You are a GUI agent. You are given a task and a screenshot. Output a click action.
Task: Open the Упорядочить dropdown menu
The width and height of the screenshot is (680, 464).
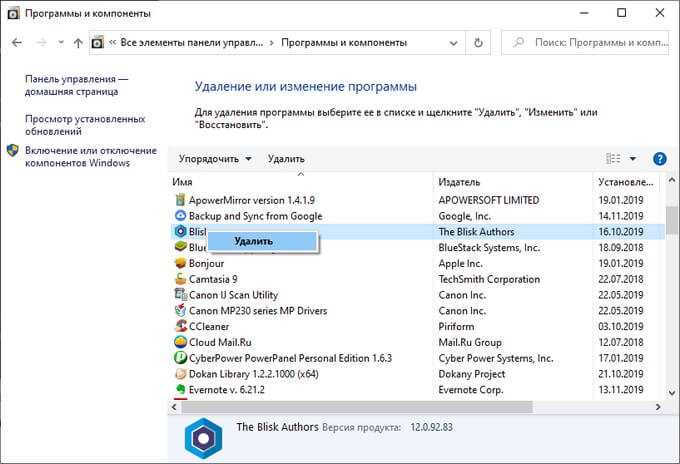(x=215, y=159)
